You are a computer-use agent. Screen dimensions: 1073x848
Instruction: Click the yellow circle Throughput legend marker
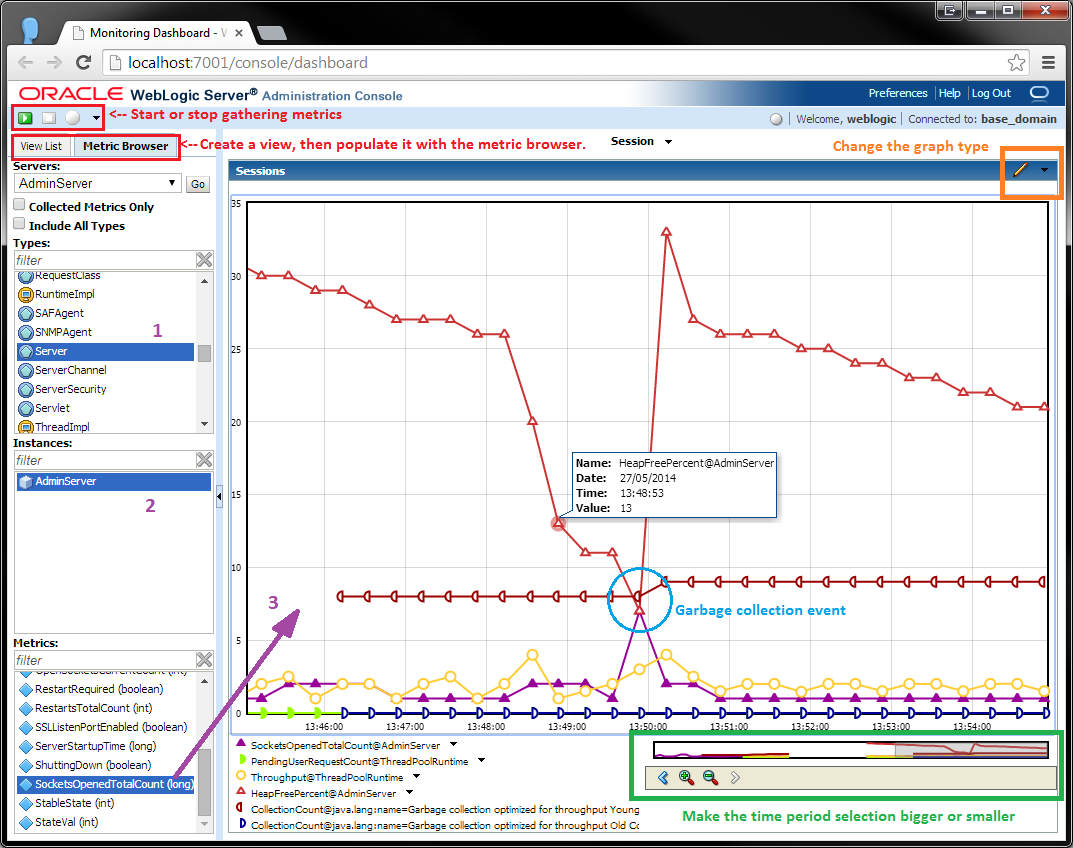241,775
